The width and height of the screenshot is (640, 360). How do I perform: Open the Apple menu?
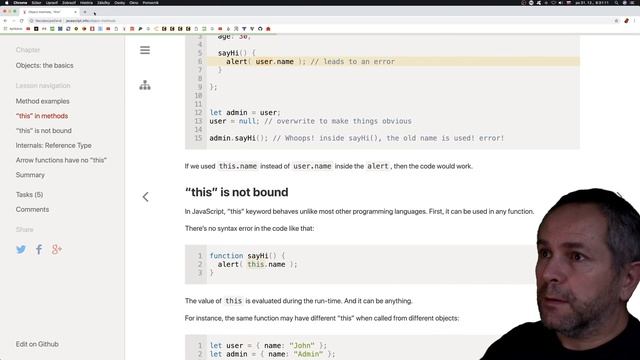pos(7,3)
